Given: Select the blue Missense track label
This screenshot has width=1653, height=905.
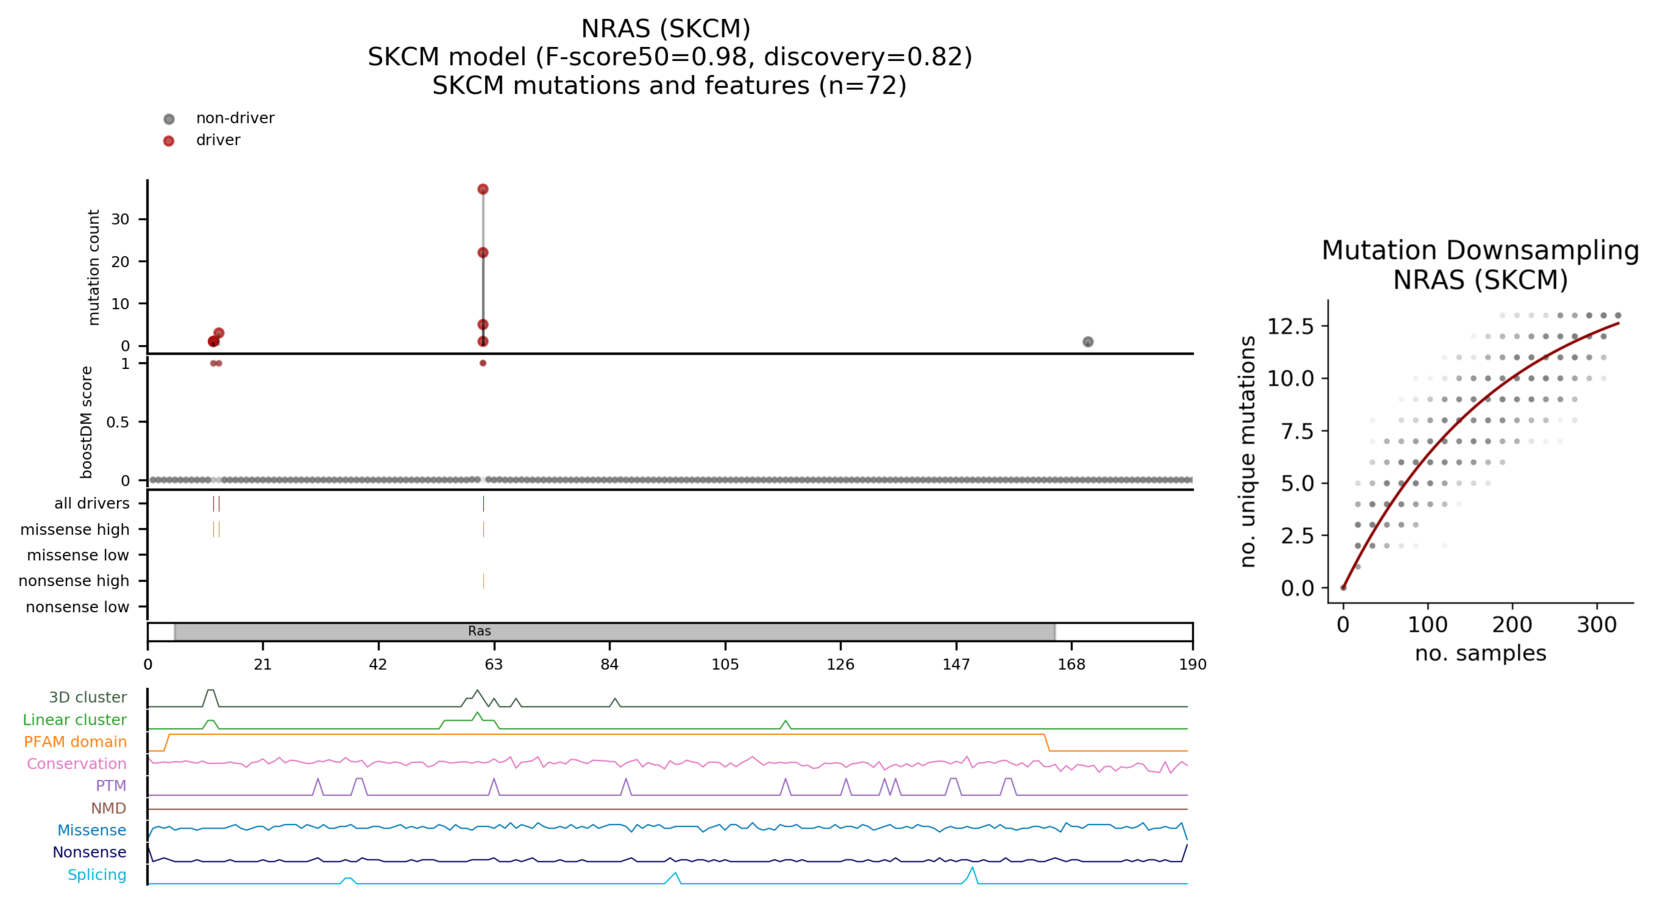Looking at the screenshot, I should point(91,830).
